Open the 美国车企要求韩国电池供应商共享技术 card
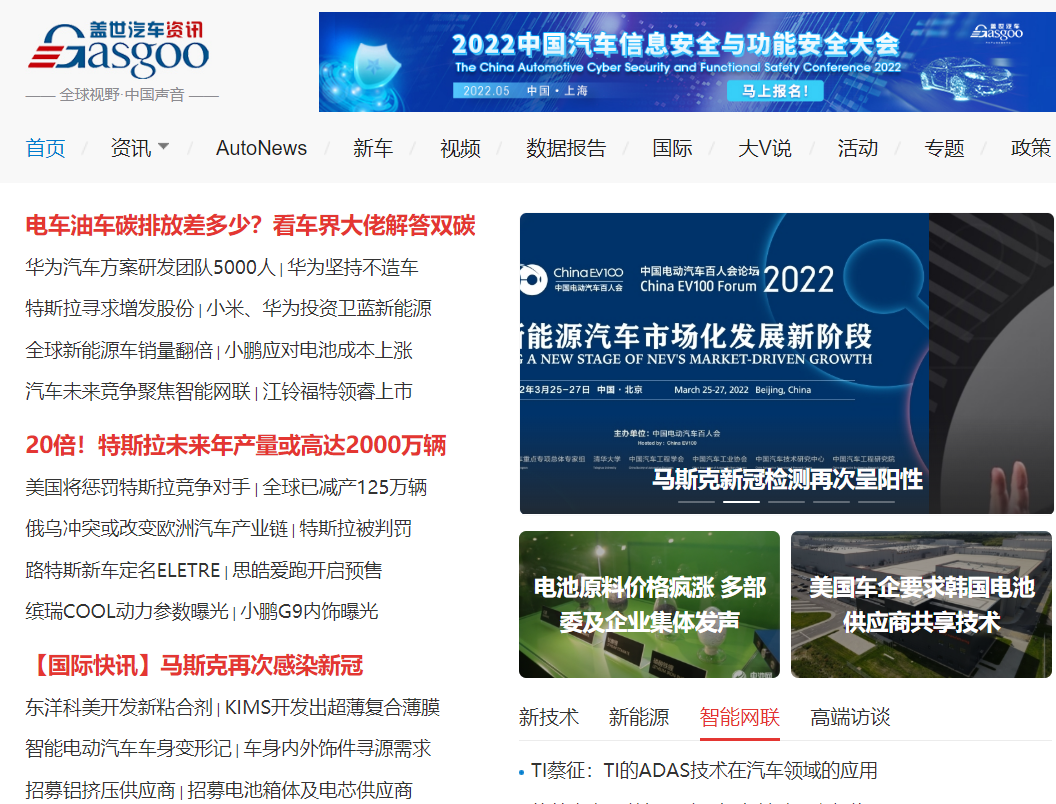Viewport: 1056px width, 804px height. (921, 605)
